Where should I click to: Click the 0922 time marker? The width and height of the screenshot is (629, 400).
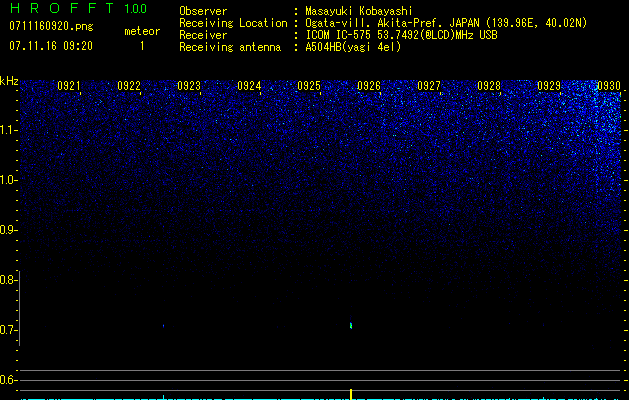point(129,86)
